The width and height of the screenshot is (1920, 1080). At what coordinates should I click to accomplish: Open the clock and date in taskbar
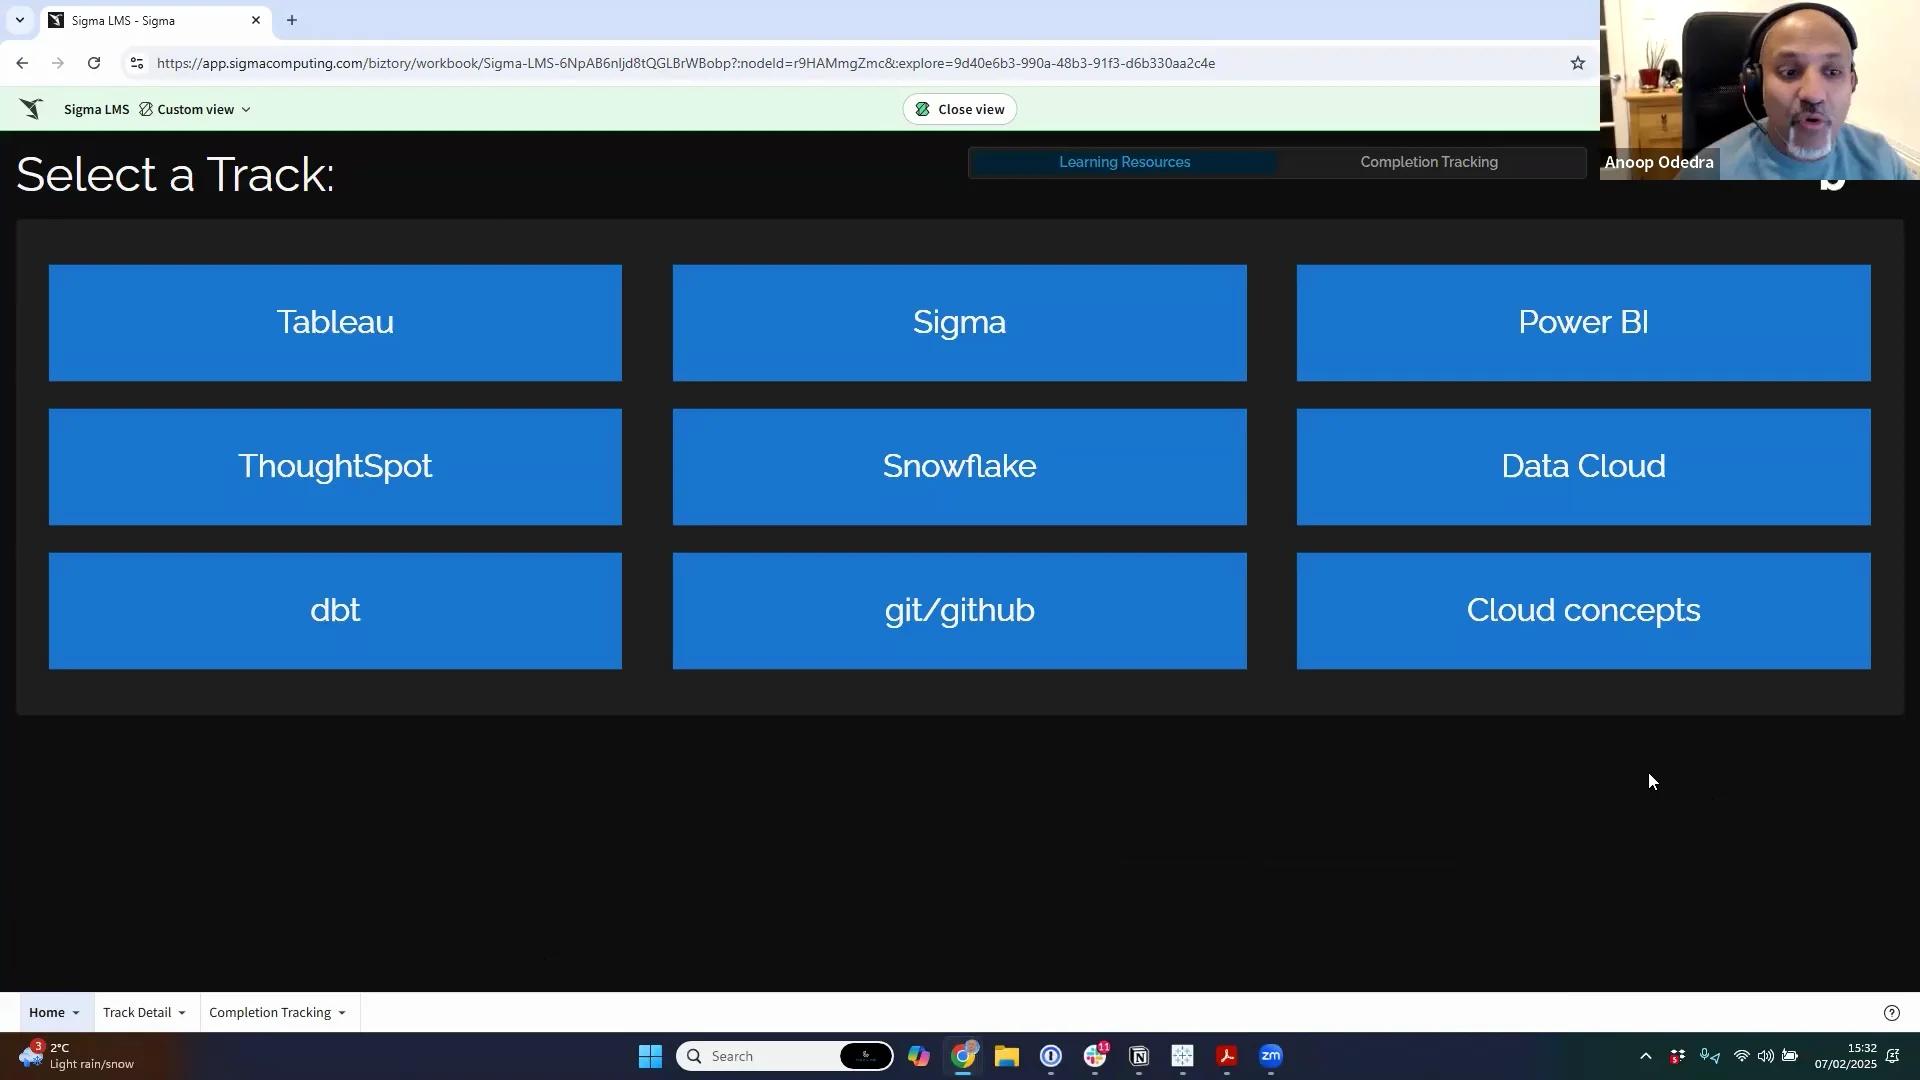[1846, 1056]
